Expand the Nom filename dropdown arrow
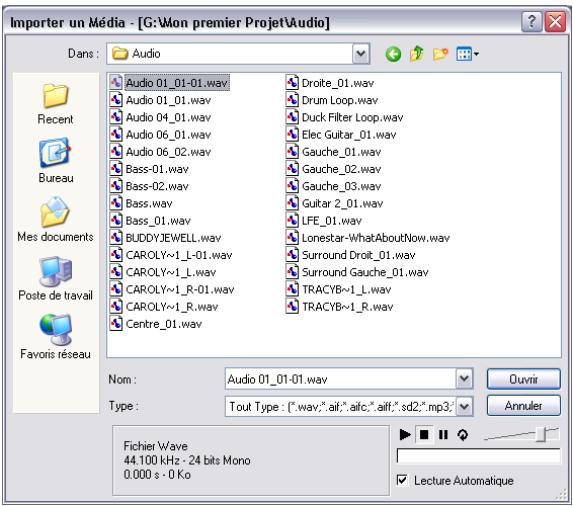 (x=464, y=378)
